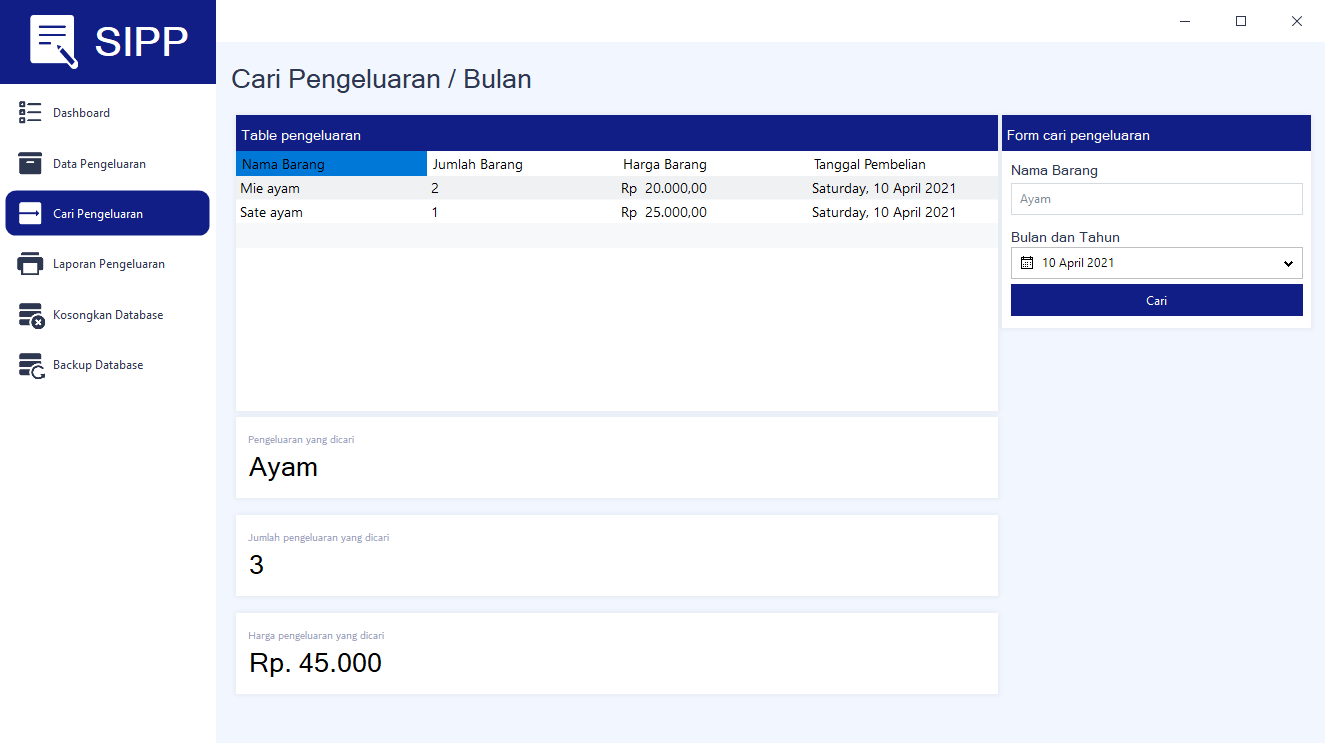Image resolution: width=1325 pixels, height=743 pixels.
Task: Click the date cell in Mie ayam row
Action: point(903,188)
